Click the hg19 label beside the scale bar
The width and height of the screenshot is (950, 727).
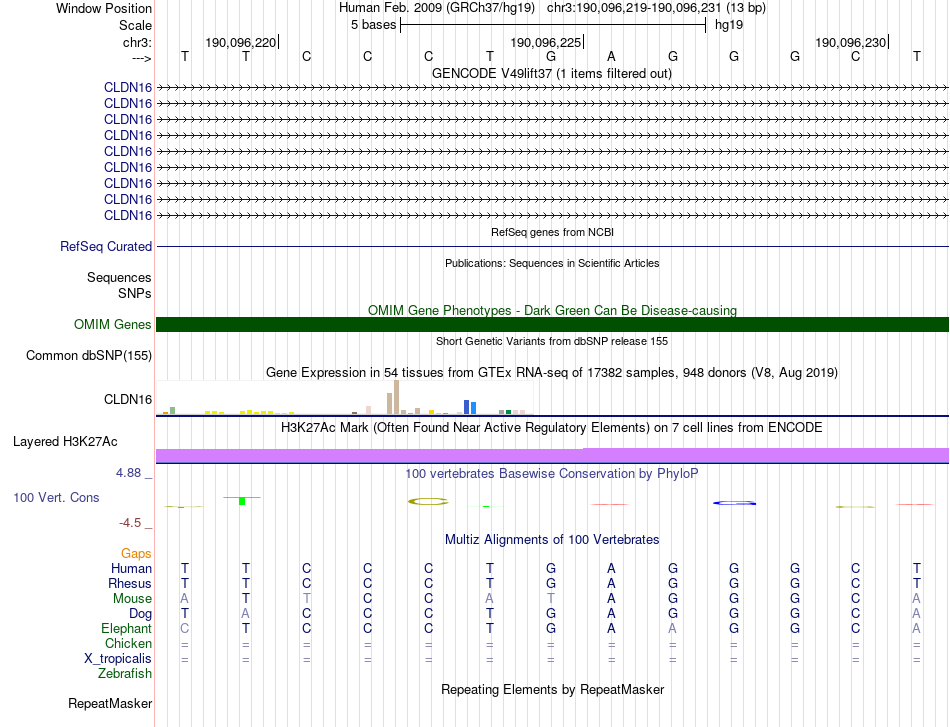[x=729, y=25]
